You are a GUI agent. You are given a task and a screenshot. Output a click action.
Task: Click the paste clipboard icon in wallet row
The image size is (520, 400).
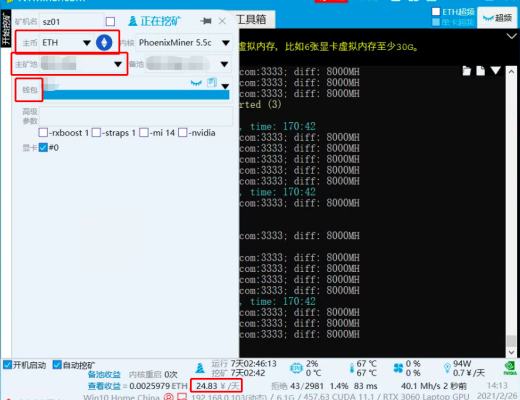pos(212,82)
